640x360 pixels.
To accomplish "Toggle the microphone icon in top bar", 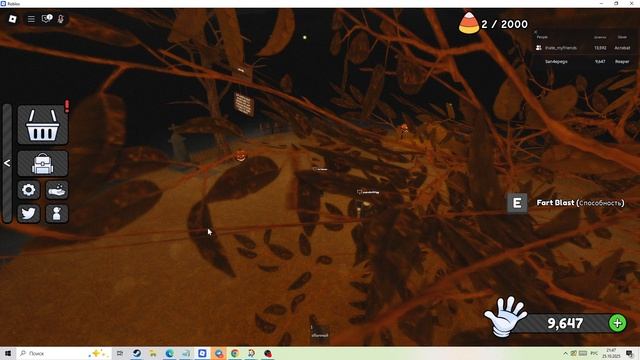I will pos(61,19).
